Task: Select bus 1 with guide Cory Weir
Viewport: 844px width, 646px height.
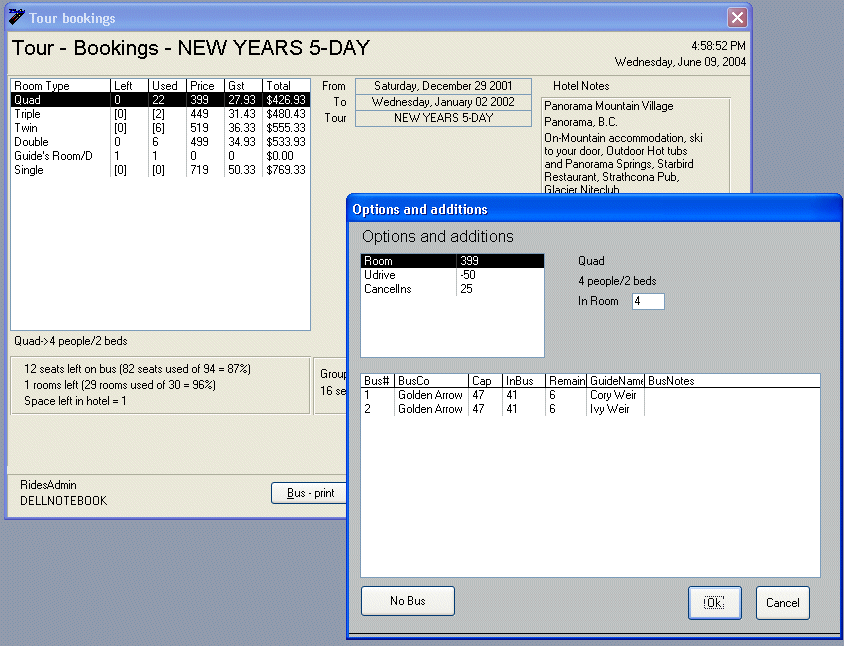Action: pyautogui.click(x=590, y=395)
